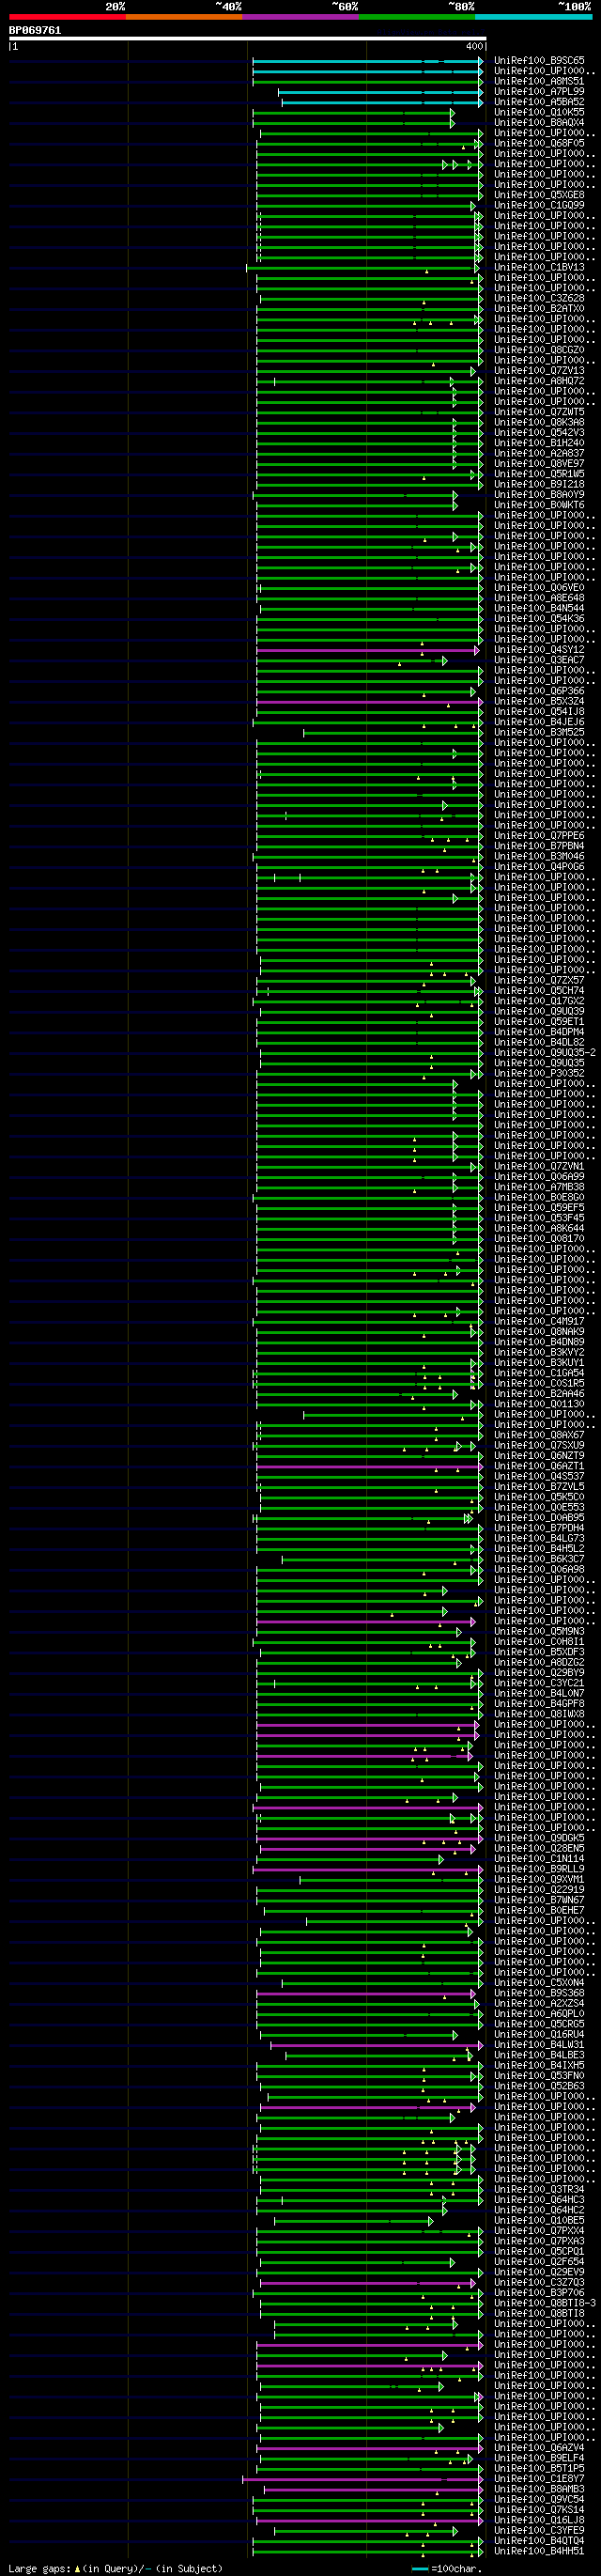
Task: Click the UniRef100_B8A0Y9 label
Action: tap(539, 495)
